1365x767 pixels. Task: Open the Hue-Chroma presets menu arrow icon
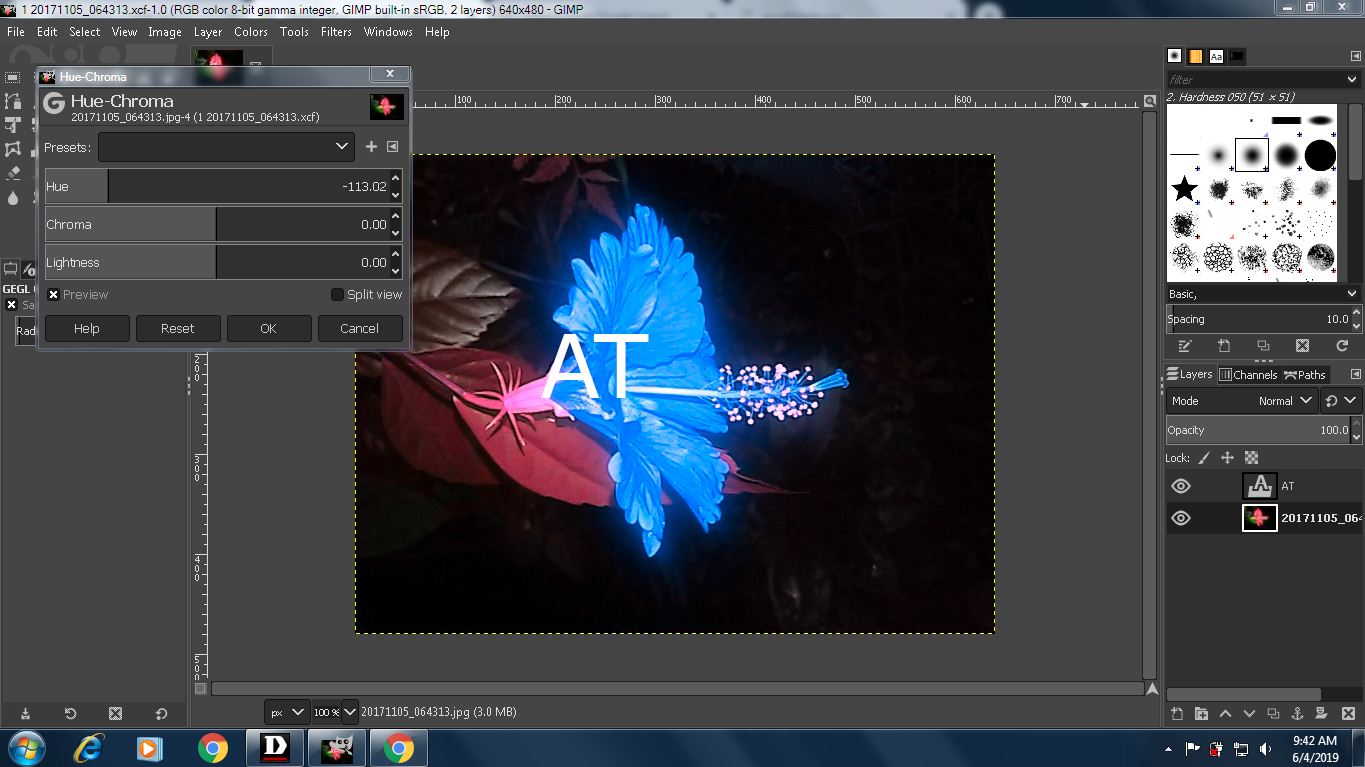(392, 147)
